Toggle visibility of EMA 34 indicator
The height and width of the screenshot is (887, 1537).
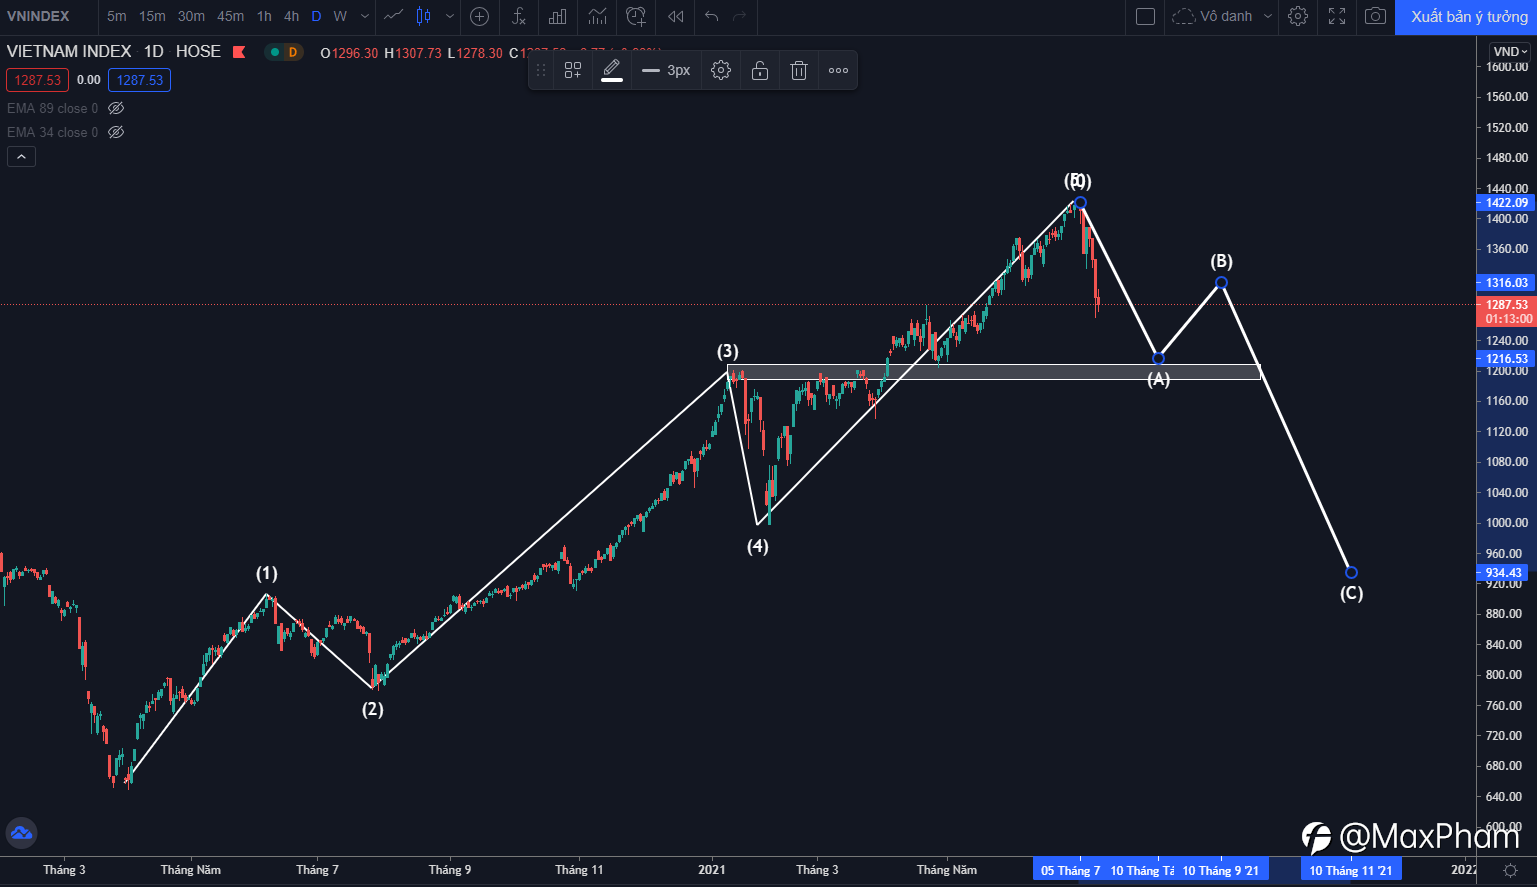pos(116,132)
